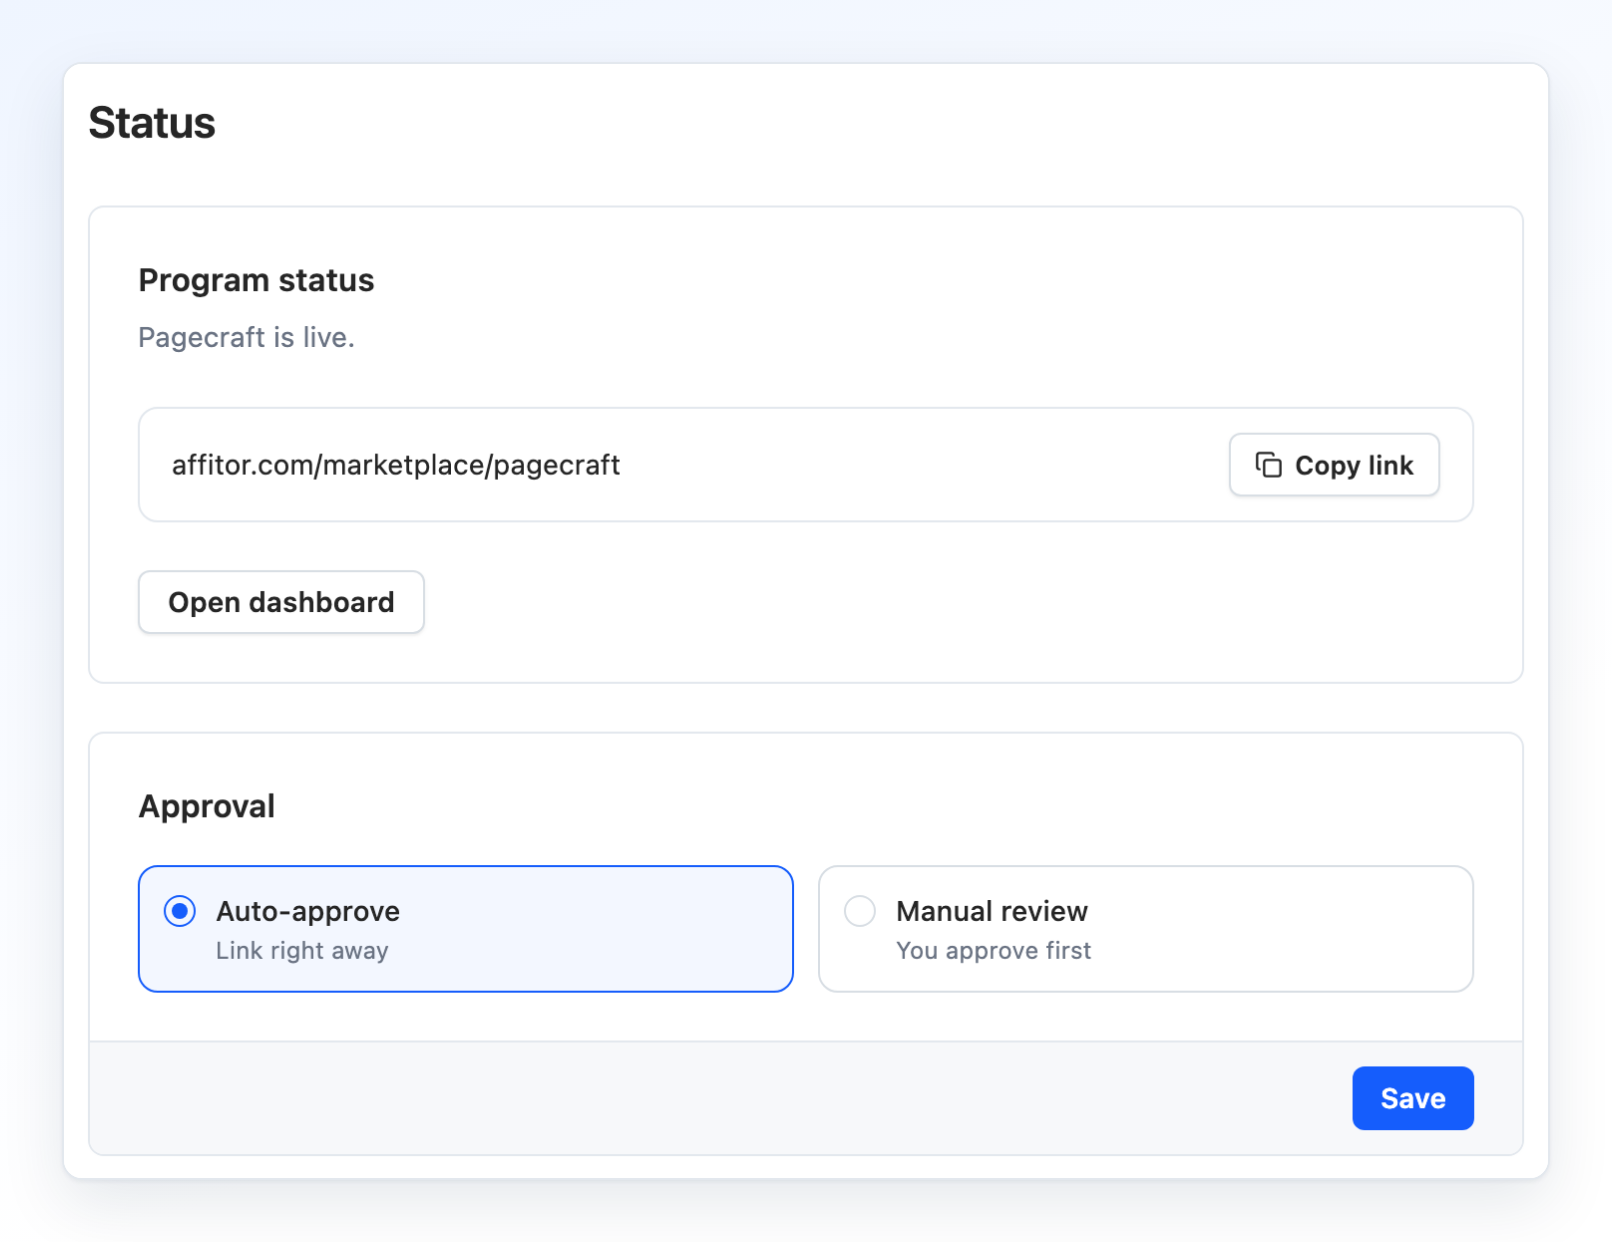This screenshot has height=1242, width=1612.
Task: Click the 'You approve first' description
Action: tap(993, 951)
